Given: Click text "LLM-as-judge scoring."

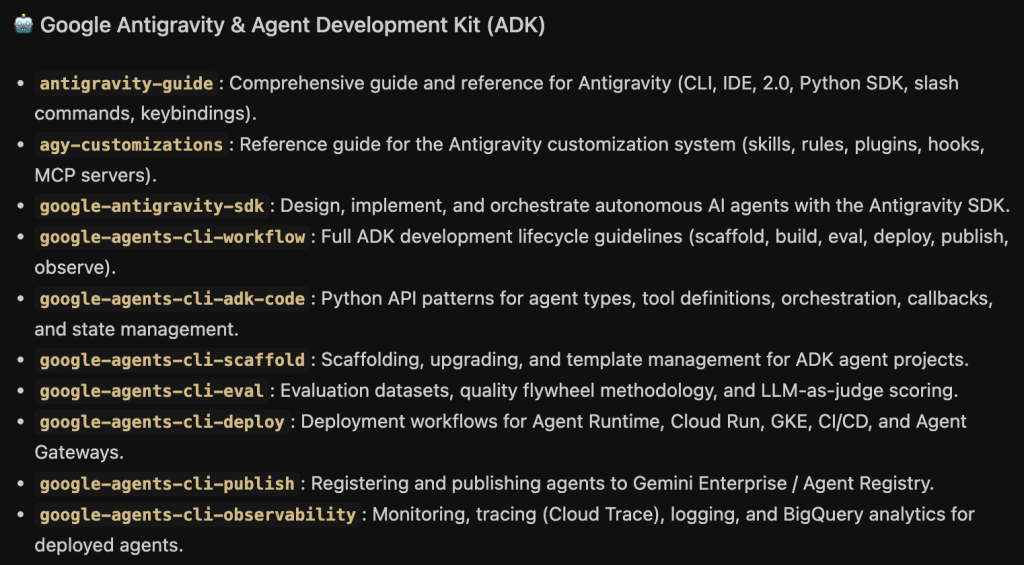Looking at the screenshot, I should tap(859, 391).
